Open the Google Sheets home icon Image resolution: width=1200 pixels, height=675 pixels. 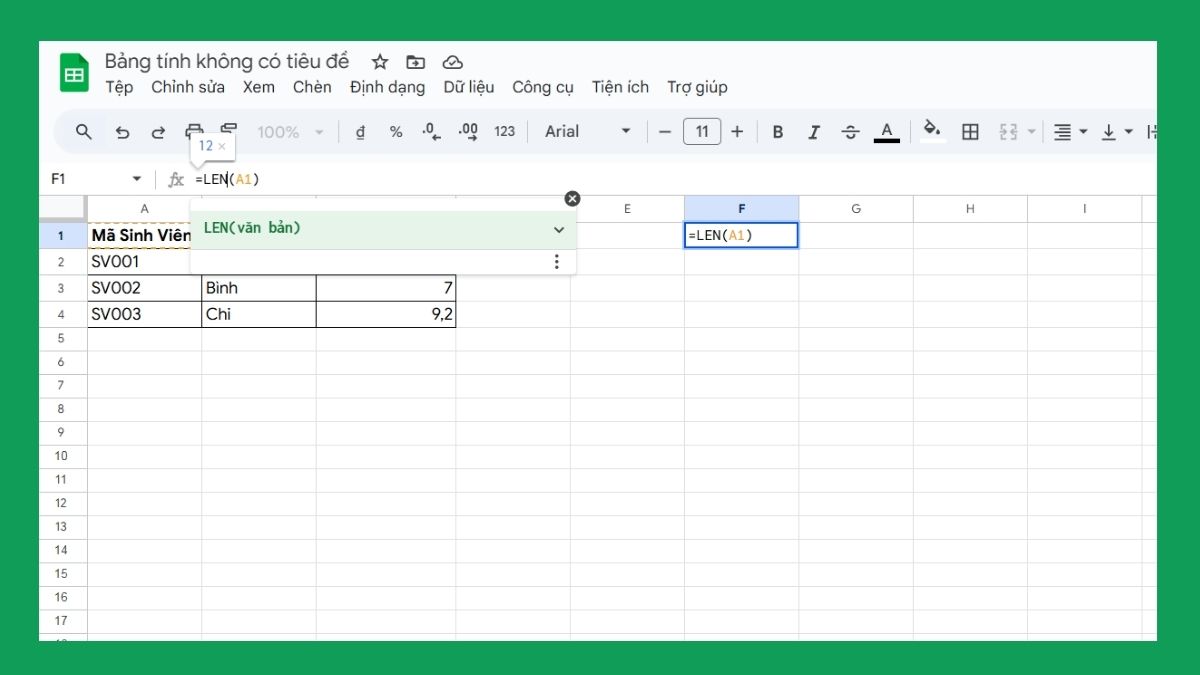click(75, 73)
